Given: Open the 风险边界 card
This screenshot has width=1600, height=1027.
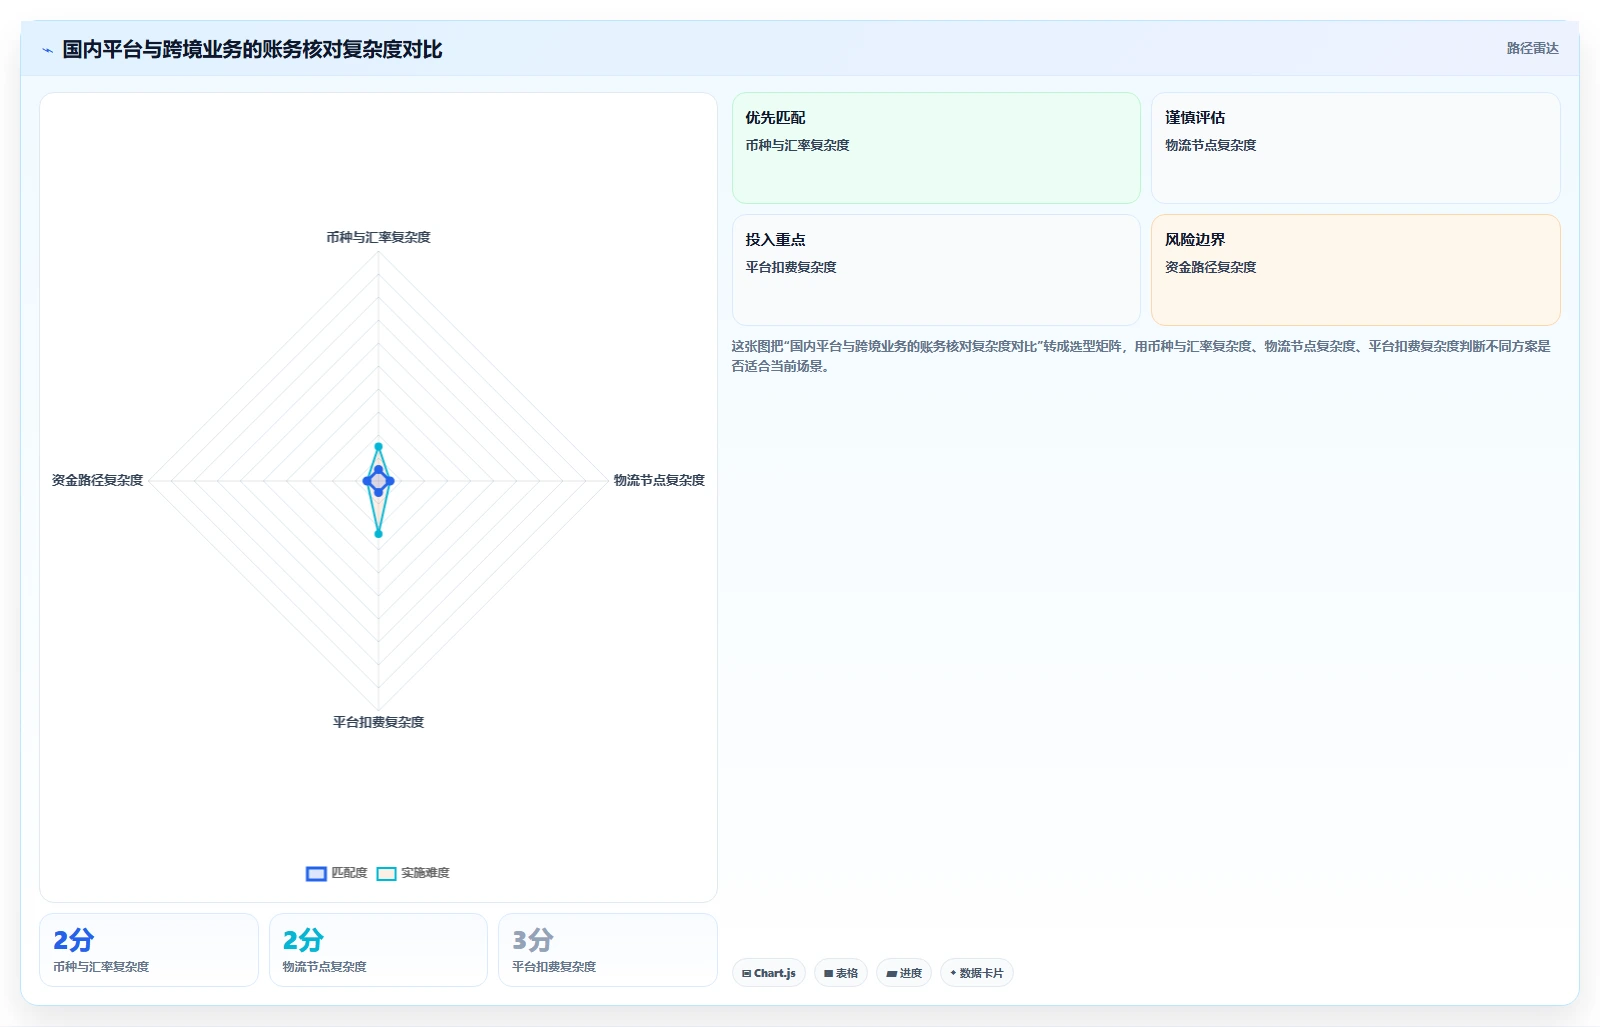Looking at the screenshot, I should point(1356,270).
